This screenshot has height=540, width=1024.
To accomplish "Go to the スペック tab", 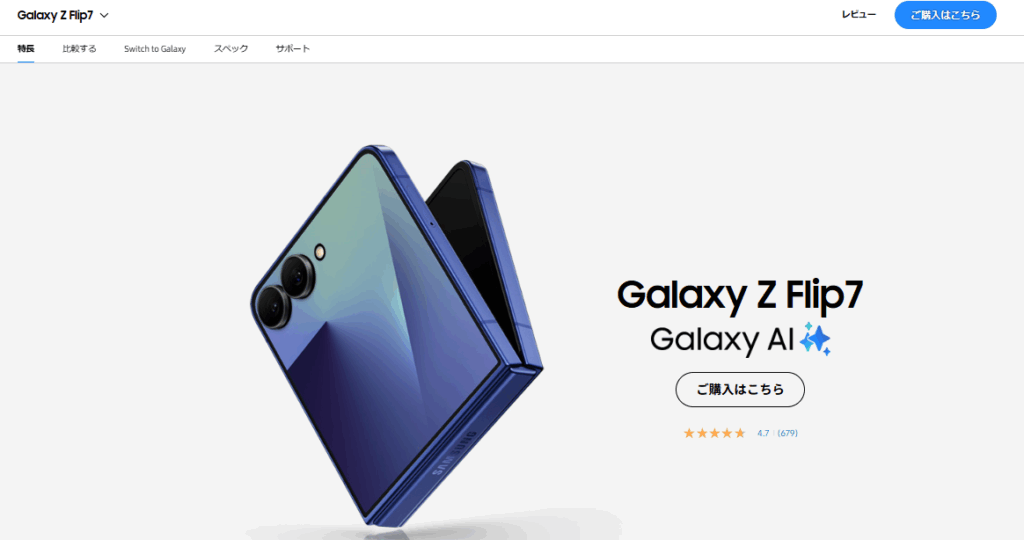I will [x=231, y=49].
